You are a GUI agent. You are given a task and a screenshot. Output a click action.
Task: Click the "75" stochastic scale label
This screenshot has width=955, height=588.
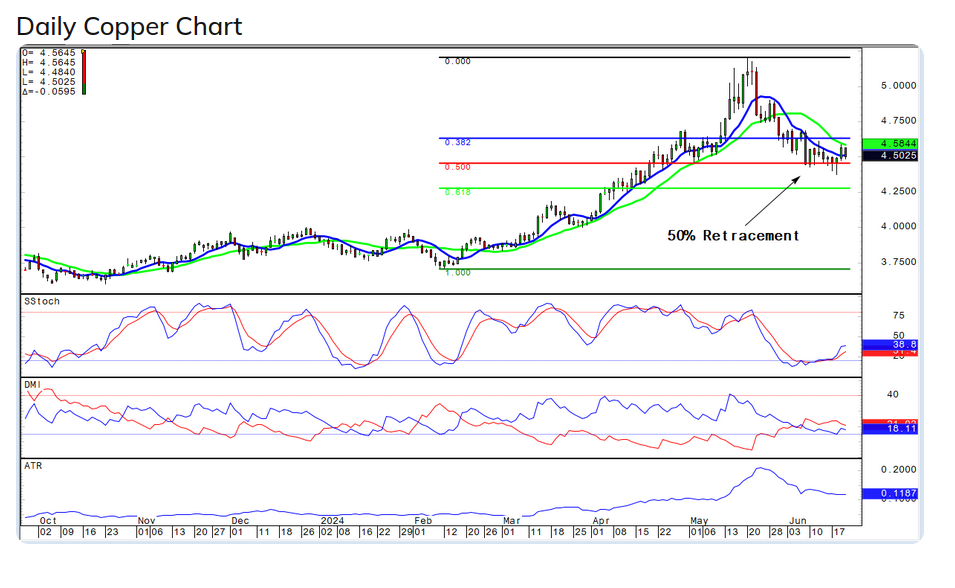898,316
